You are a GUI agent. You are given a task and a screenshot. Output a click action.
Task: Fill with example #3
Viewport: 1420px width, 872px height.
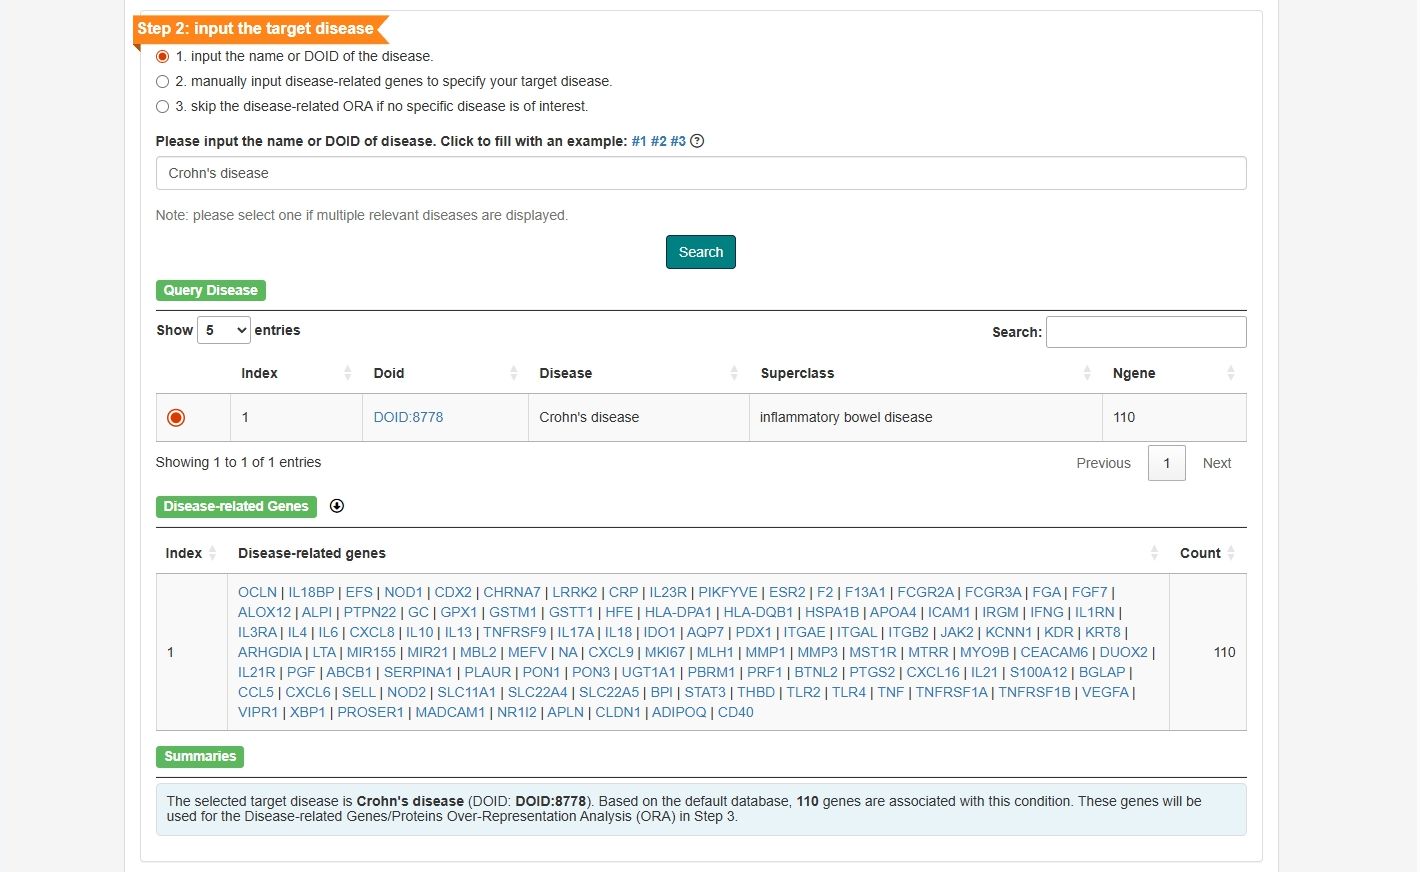(x=678, y=141)
